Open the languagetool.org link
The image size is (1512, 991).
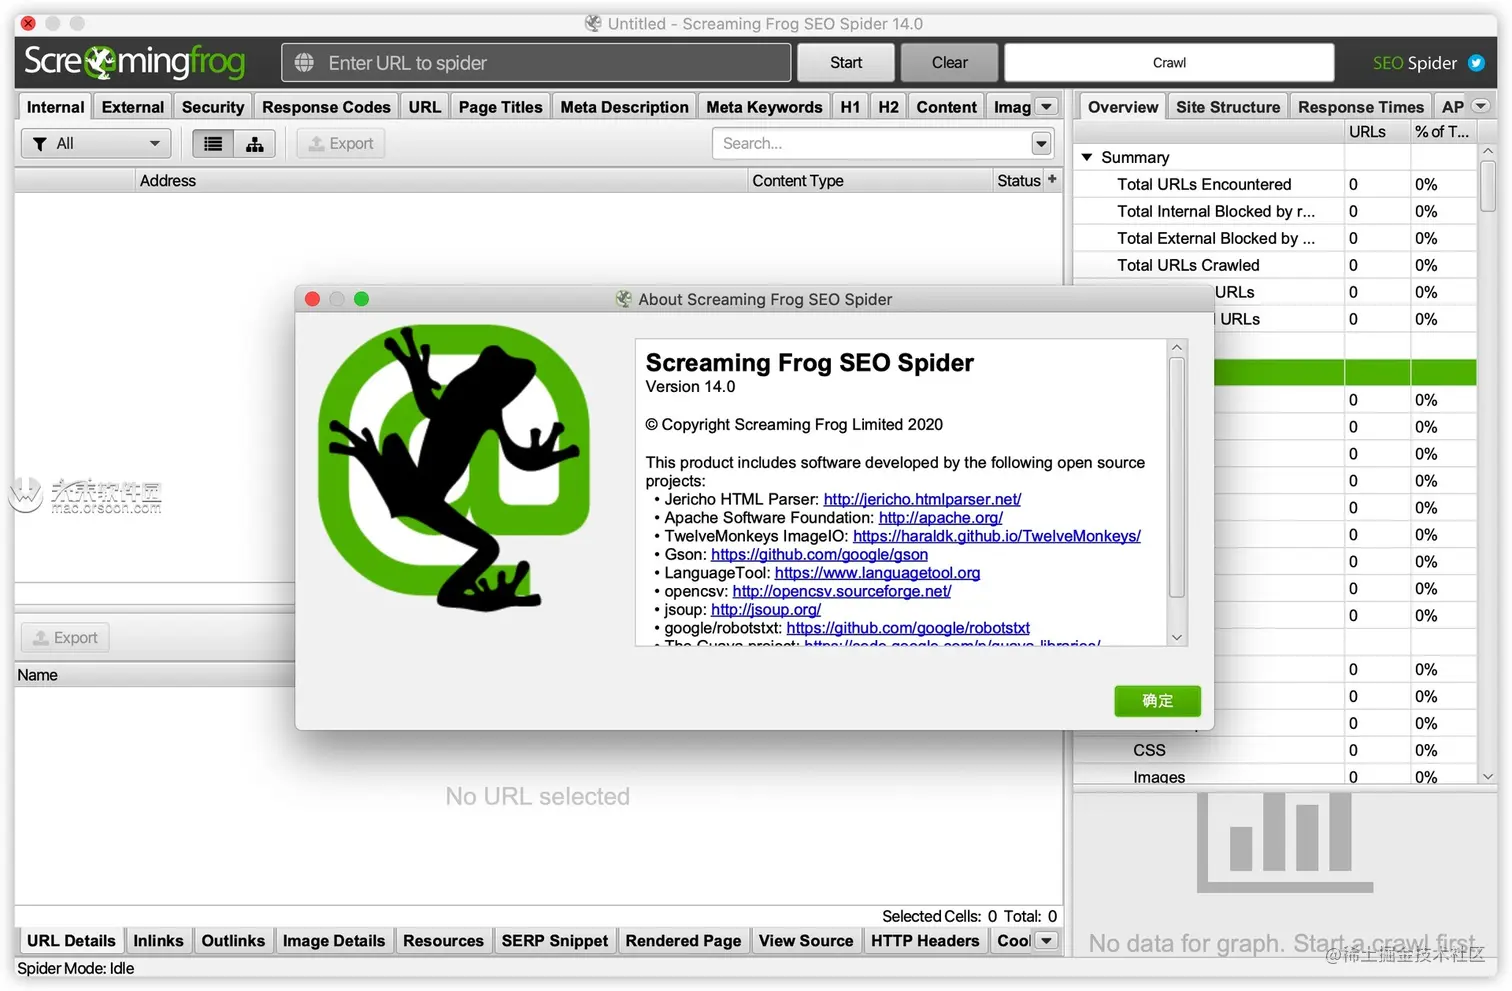click(877, 573)
